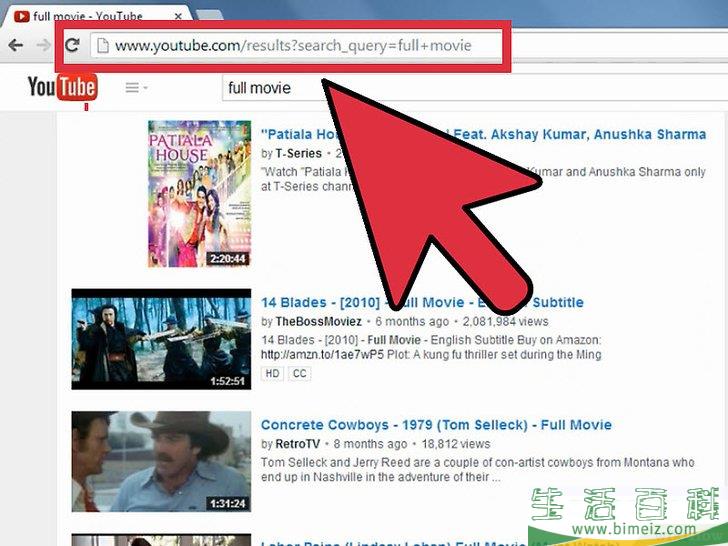Click the 2:20:44 duration badge
This screenshot has height=546, width=728.
coord(228,259)
